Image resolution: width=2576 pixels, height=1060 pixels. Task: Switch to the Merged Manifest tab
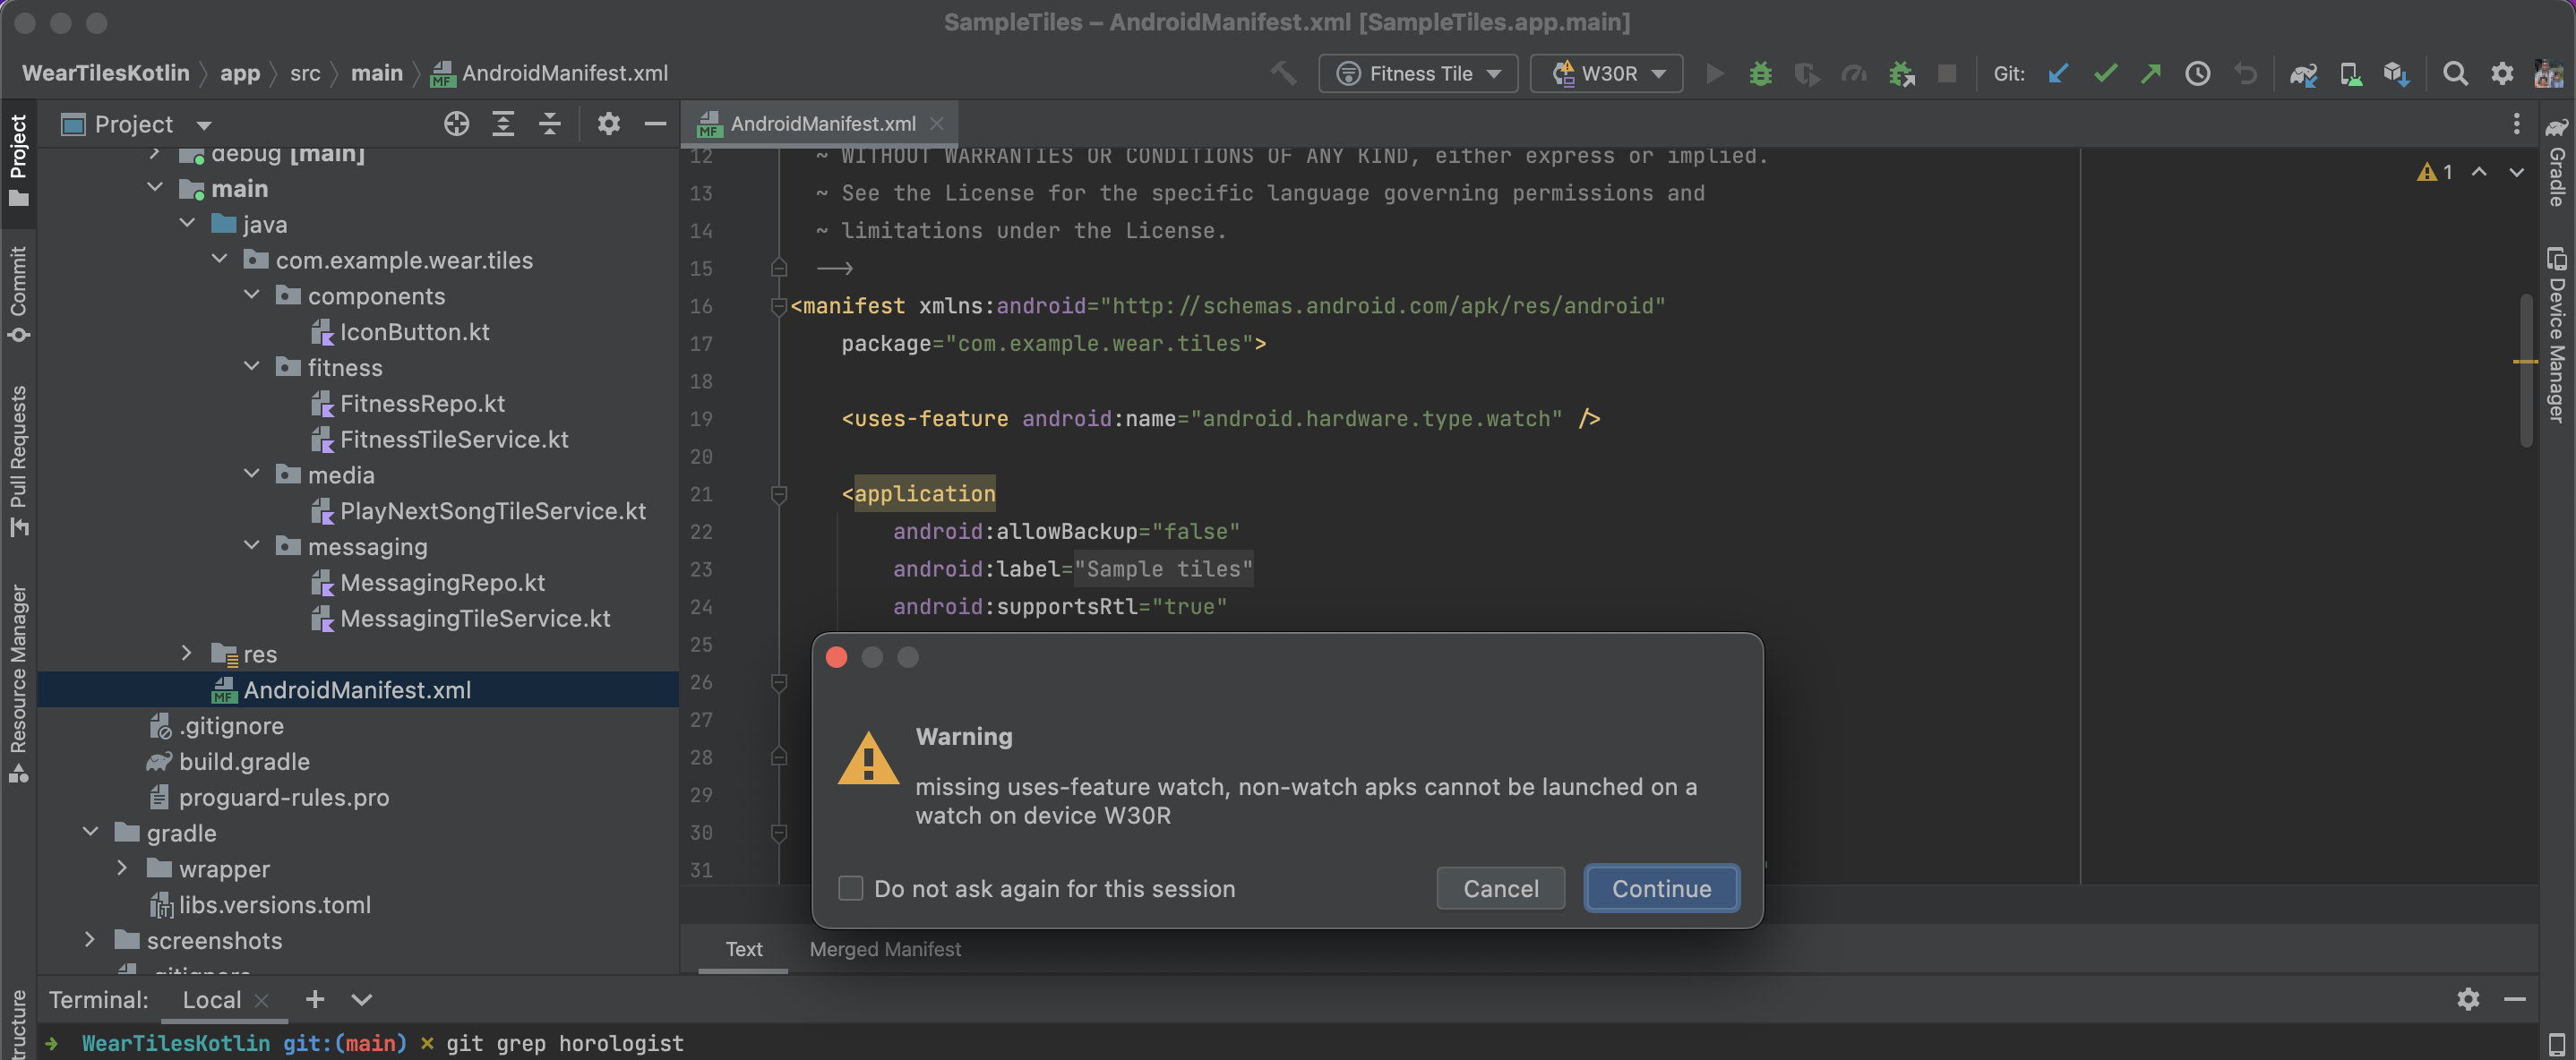click(x=884, y=948)
